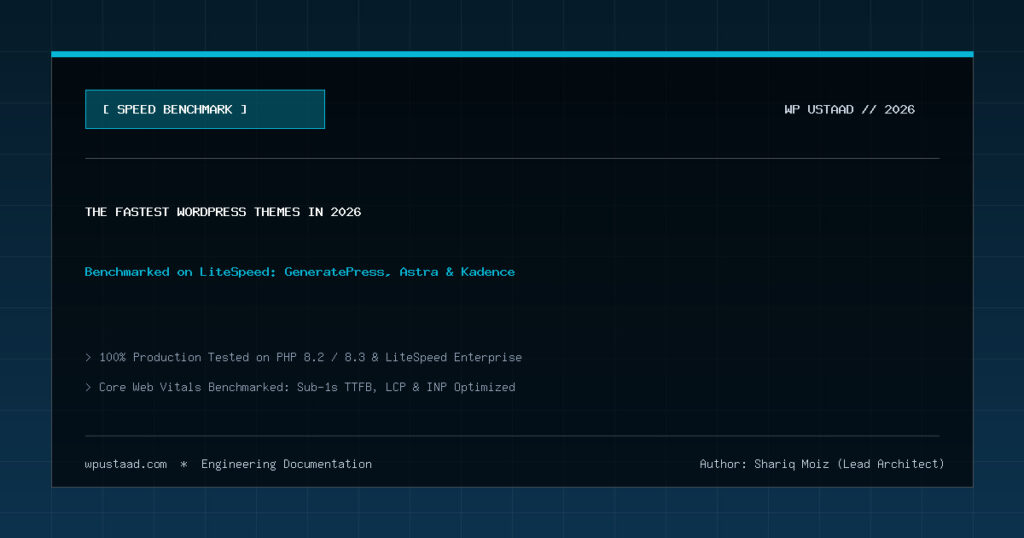Click the 'WP USTAAD // 2026' label

[x=849, y=110]
